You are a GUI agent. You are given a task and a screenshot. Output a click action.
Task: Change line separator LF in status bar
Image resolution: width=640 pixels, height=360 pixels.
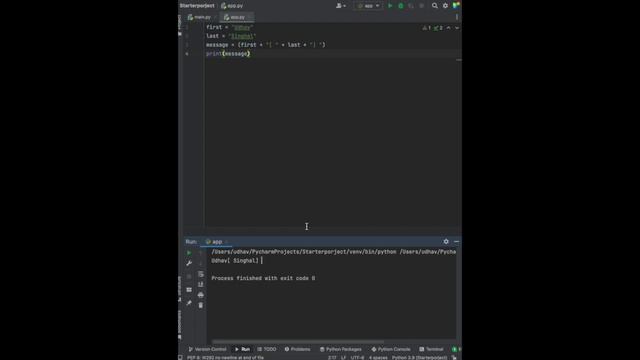click(343, 358)
